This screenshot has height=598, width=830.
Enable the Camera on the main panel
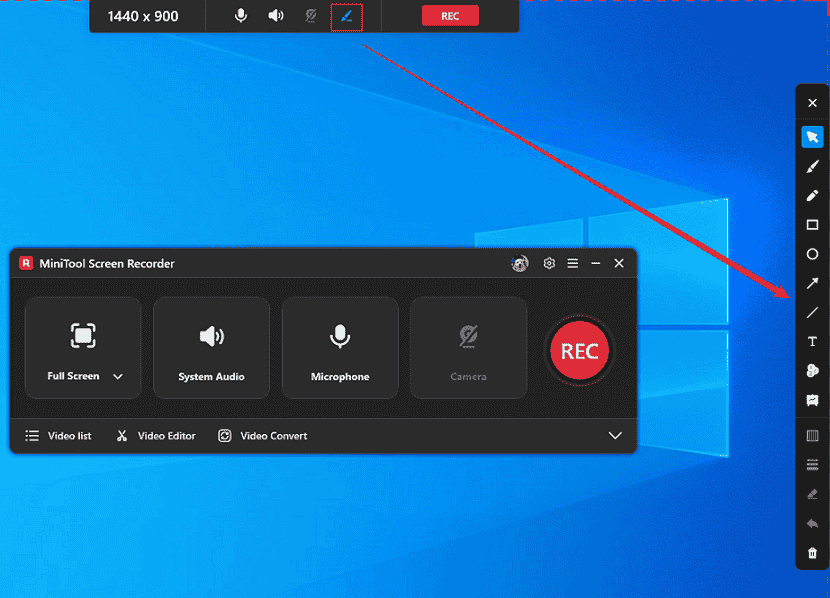(x=468, y=347)
